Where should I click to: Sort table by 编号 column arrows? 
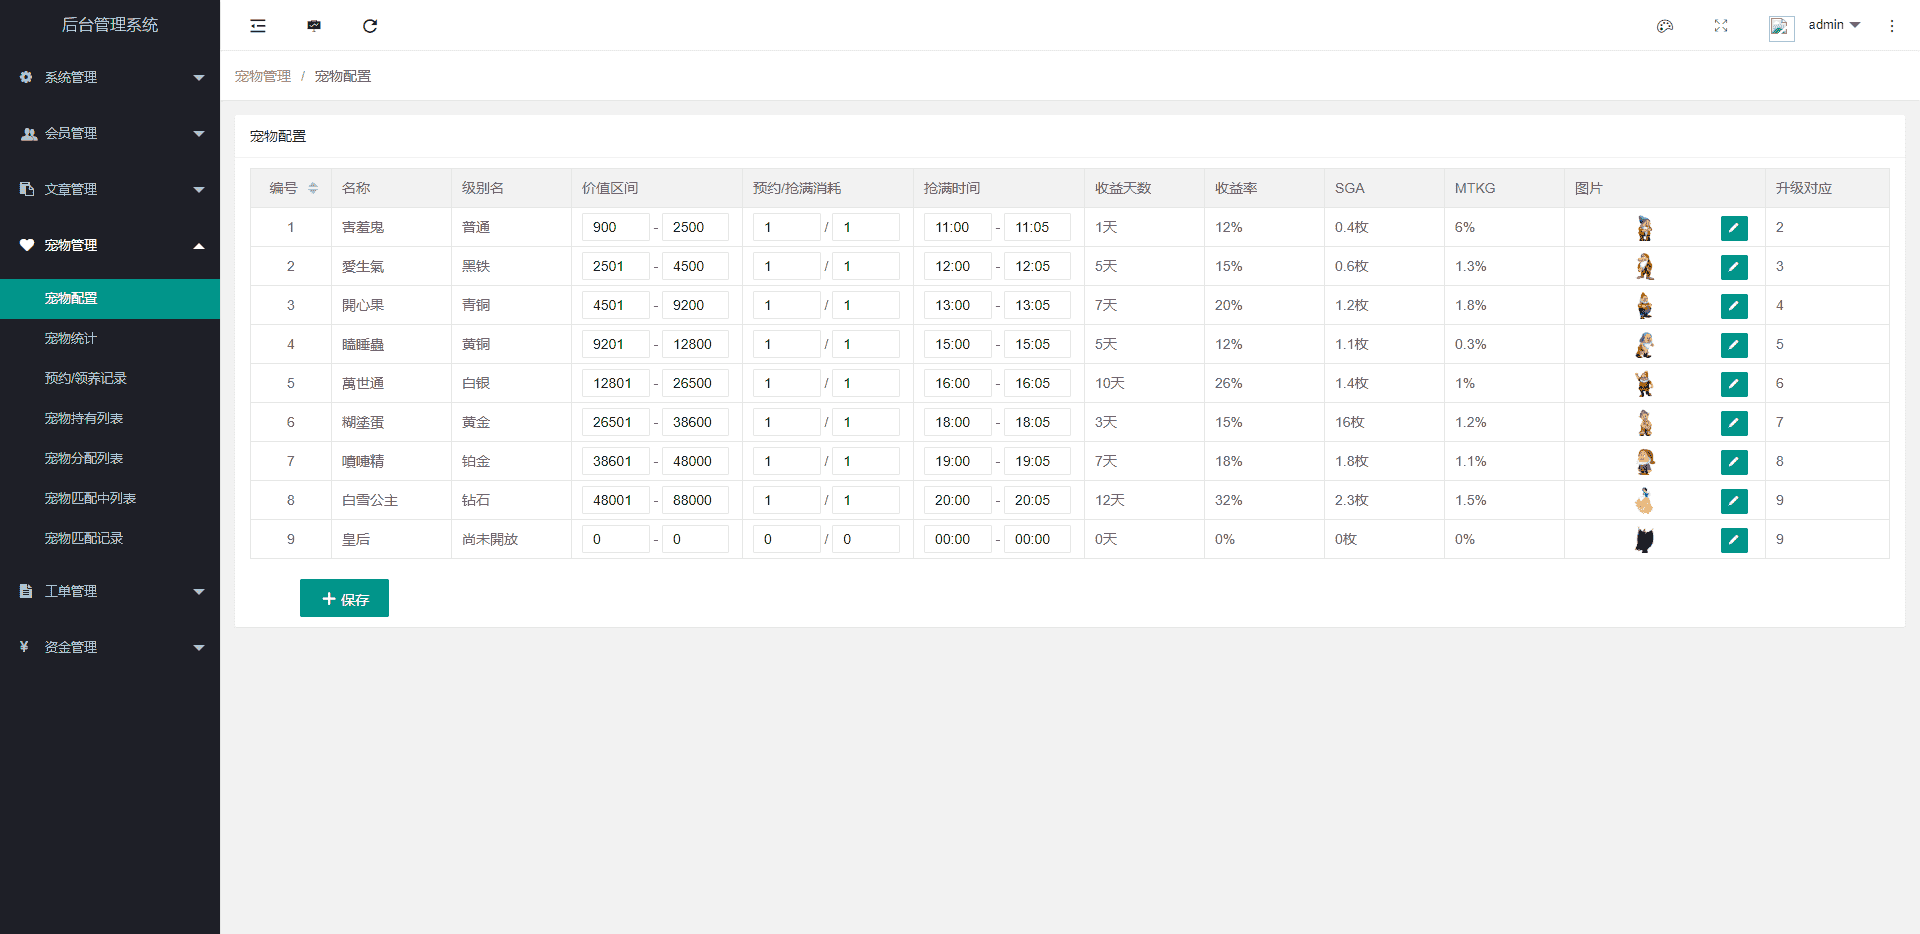click(313, 188)
